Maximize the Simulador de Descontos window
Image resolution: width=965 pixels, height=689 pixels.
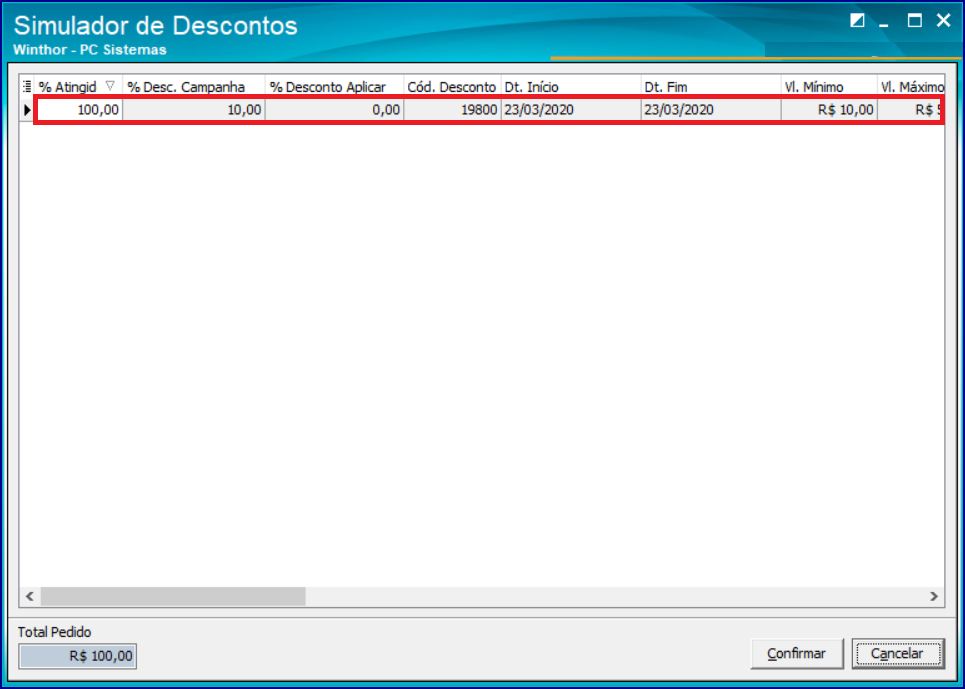(x=915, y=21)
